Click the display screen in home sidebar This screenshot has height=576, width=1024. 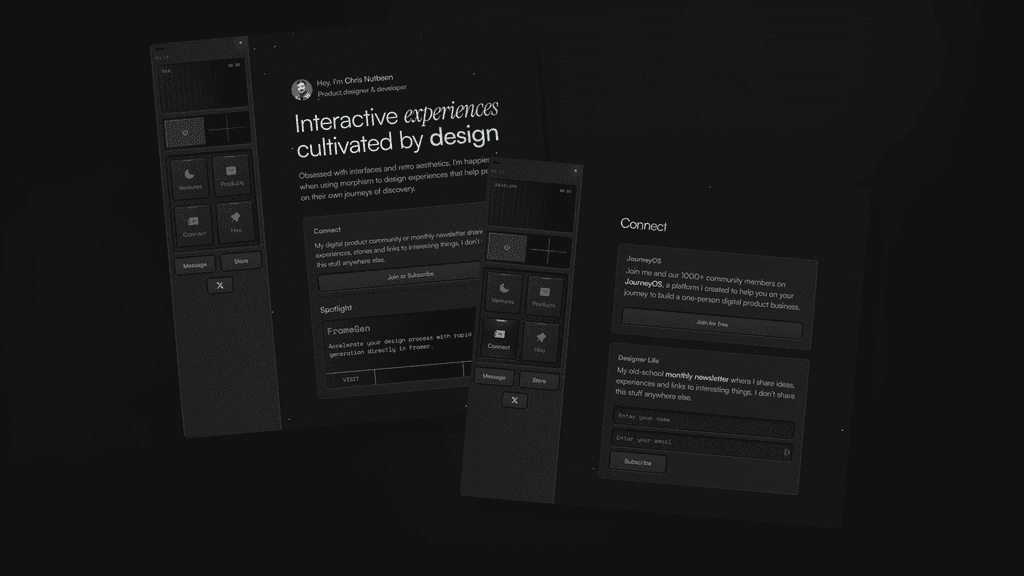[x=204, y=87]
